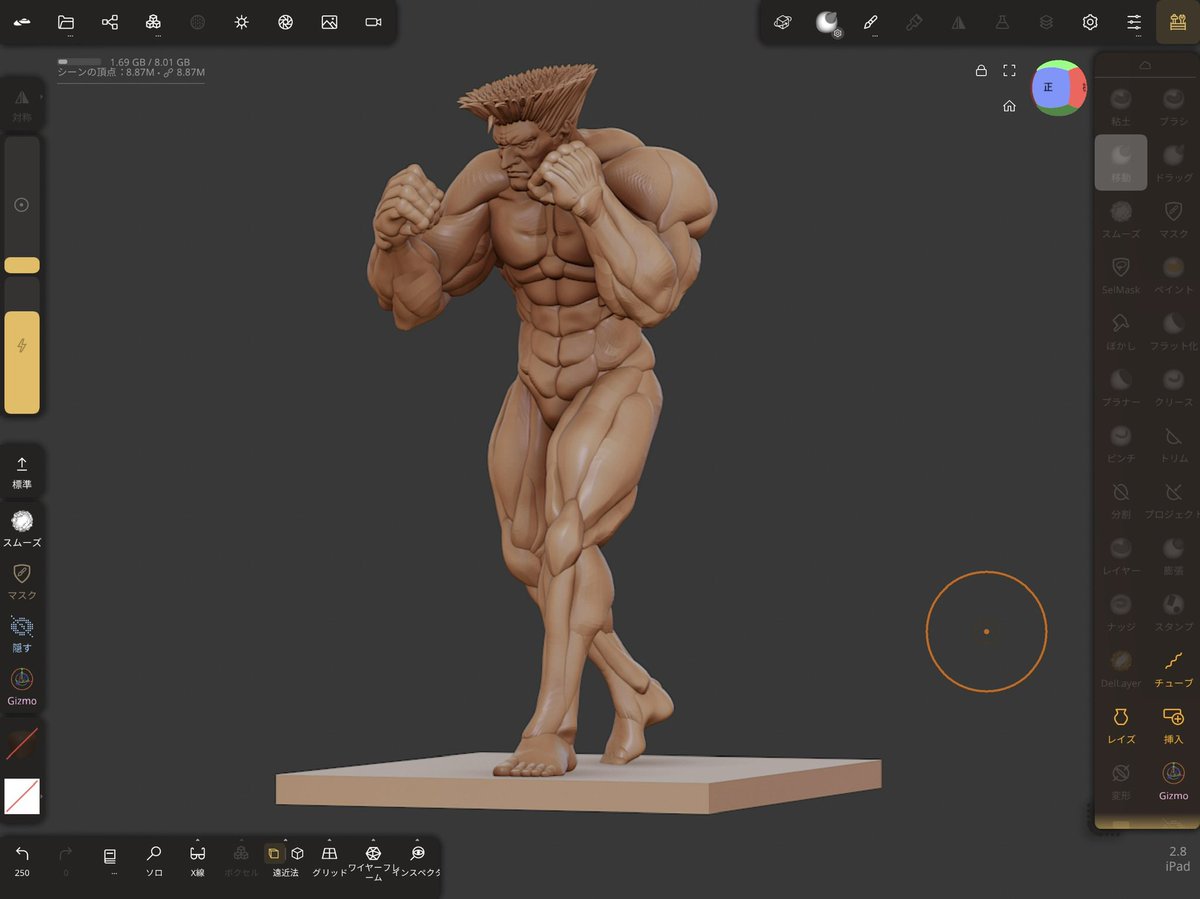1200x899 pixels.
Task: Select the 粘土 (Clay) tool
Action: (x=1121, y=106)
